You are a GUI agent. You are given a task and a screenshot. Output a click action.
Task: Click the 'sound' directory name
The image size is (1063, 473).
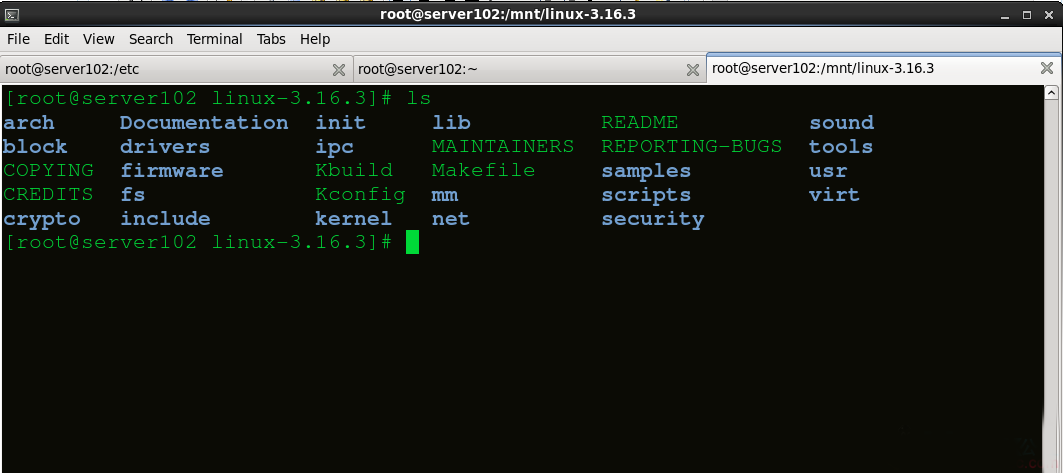coord(841,123)
